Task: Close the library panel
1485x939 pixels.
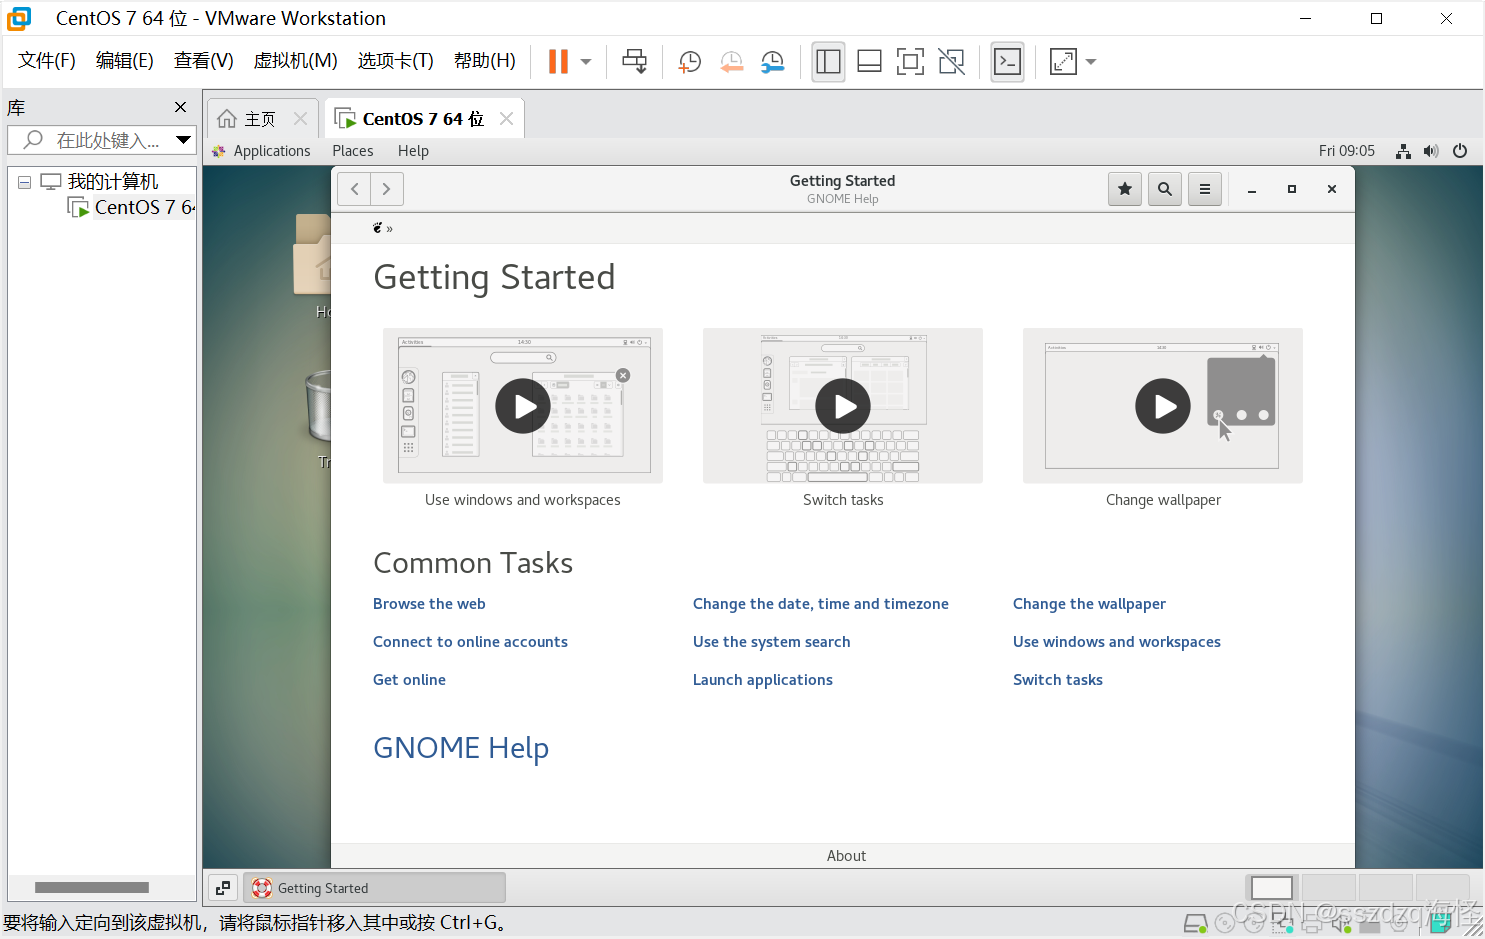Action: (x=180, y=107)
